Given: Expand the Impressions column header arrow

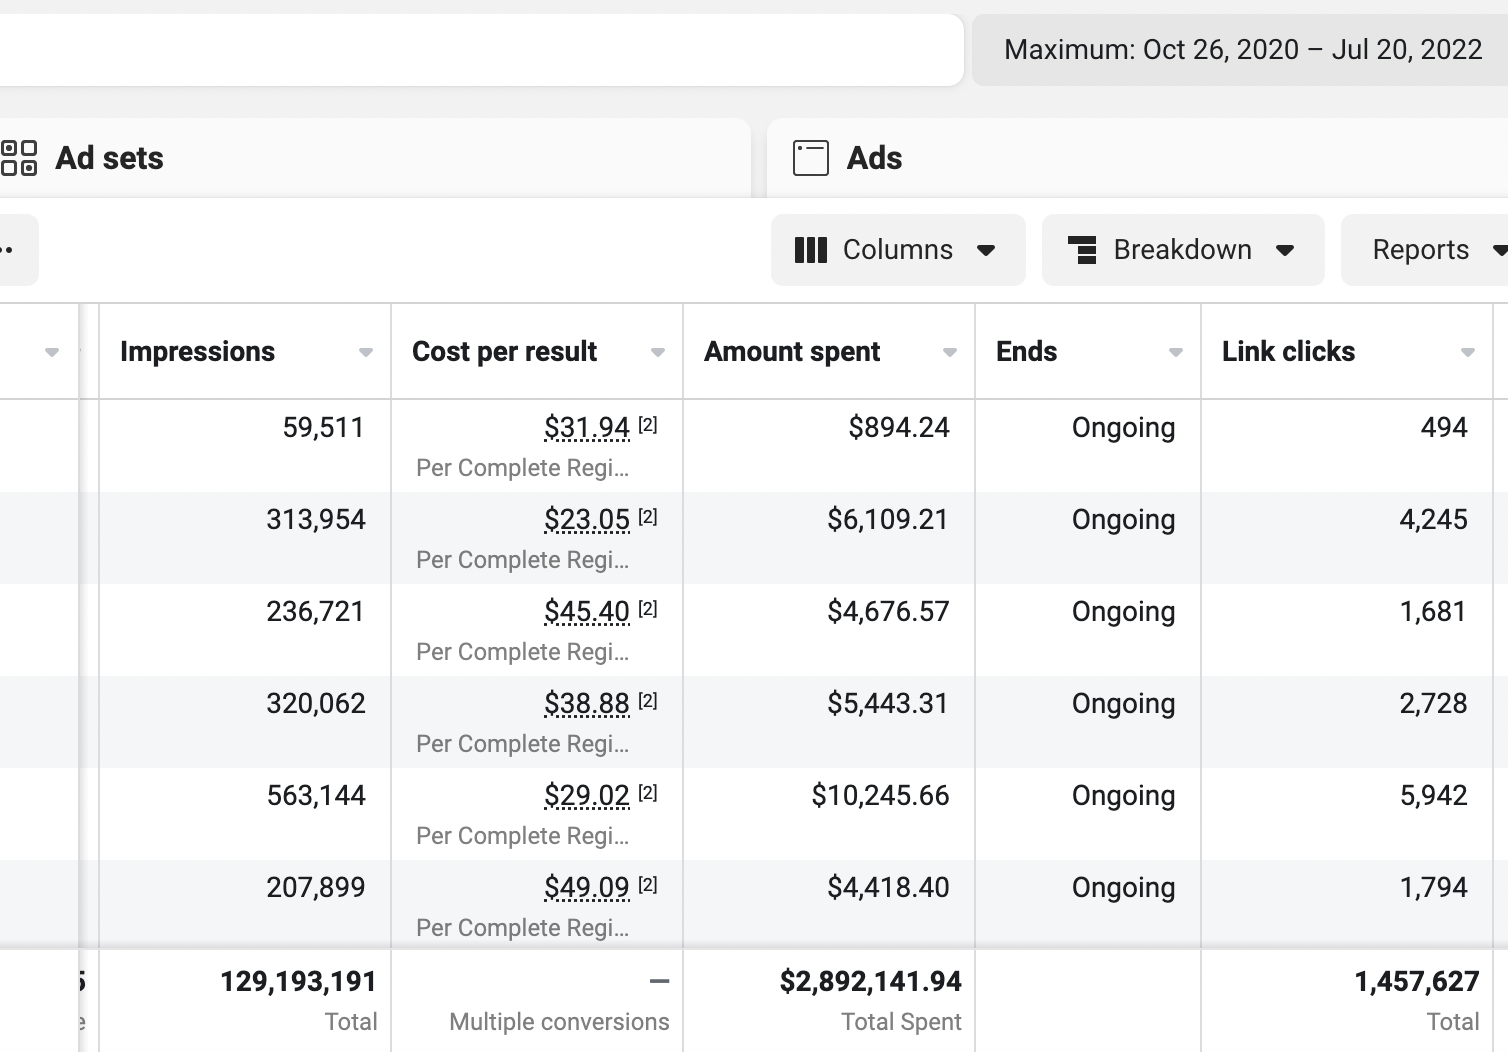Looking at the screenshot, I should [366, 352].
